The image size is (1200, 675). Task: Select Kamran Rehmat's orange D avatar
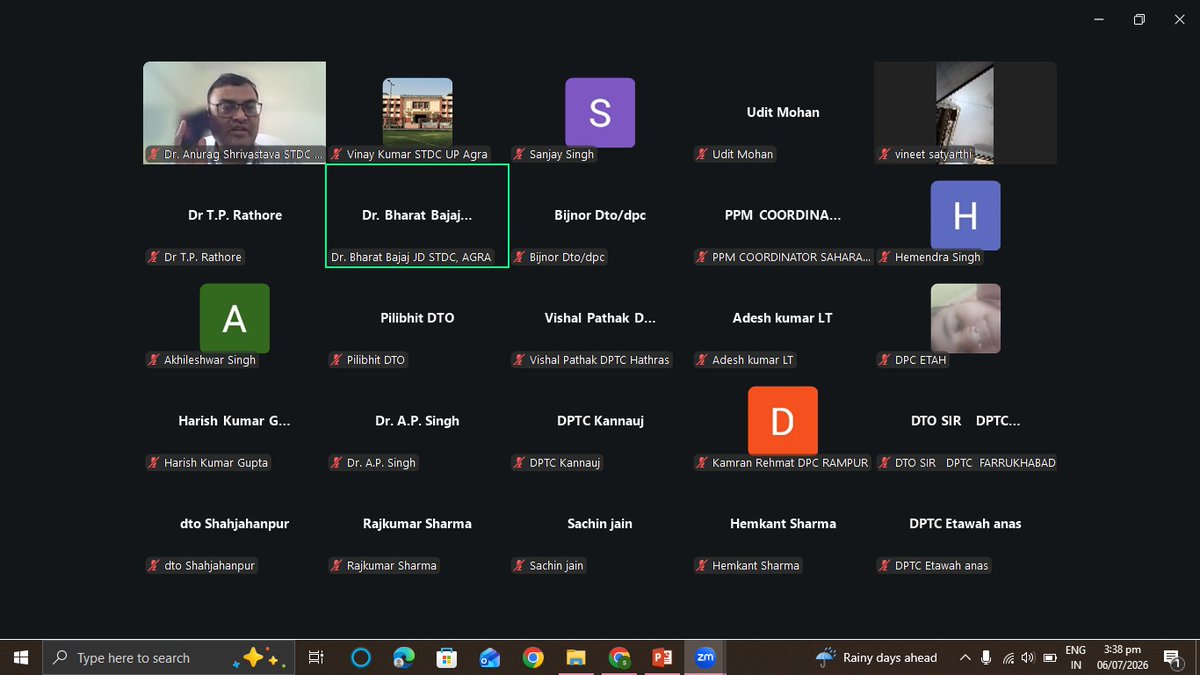(x=782, y=421)
